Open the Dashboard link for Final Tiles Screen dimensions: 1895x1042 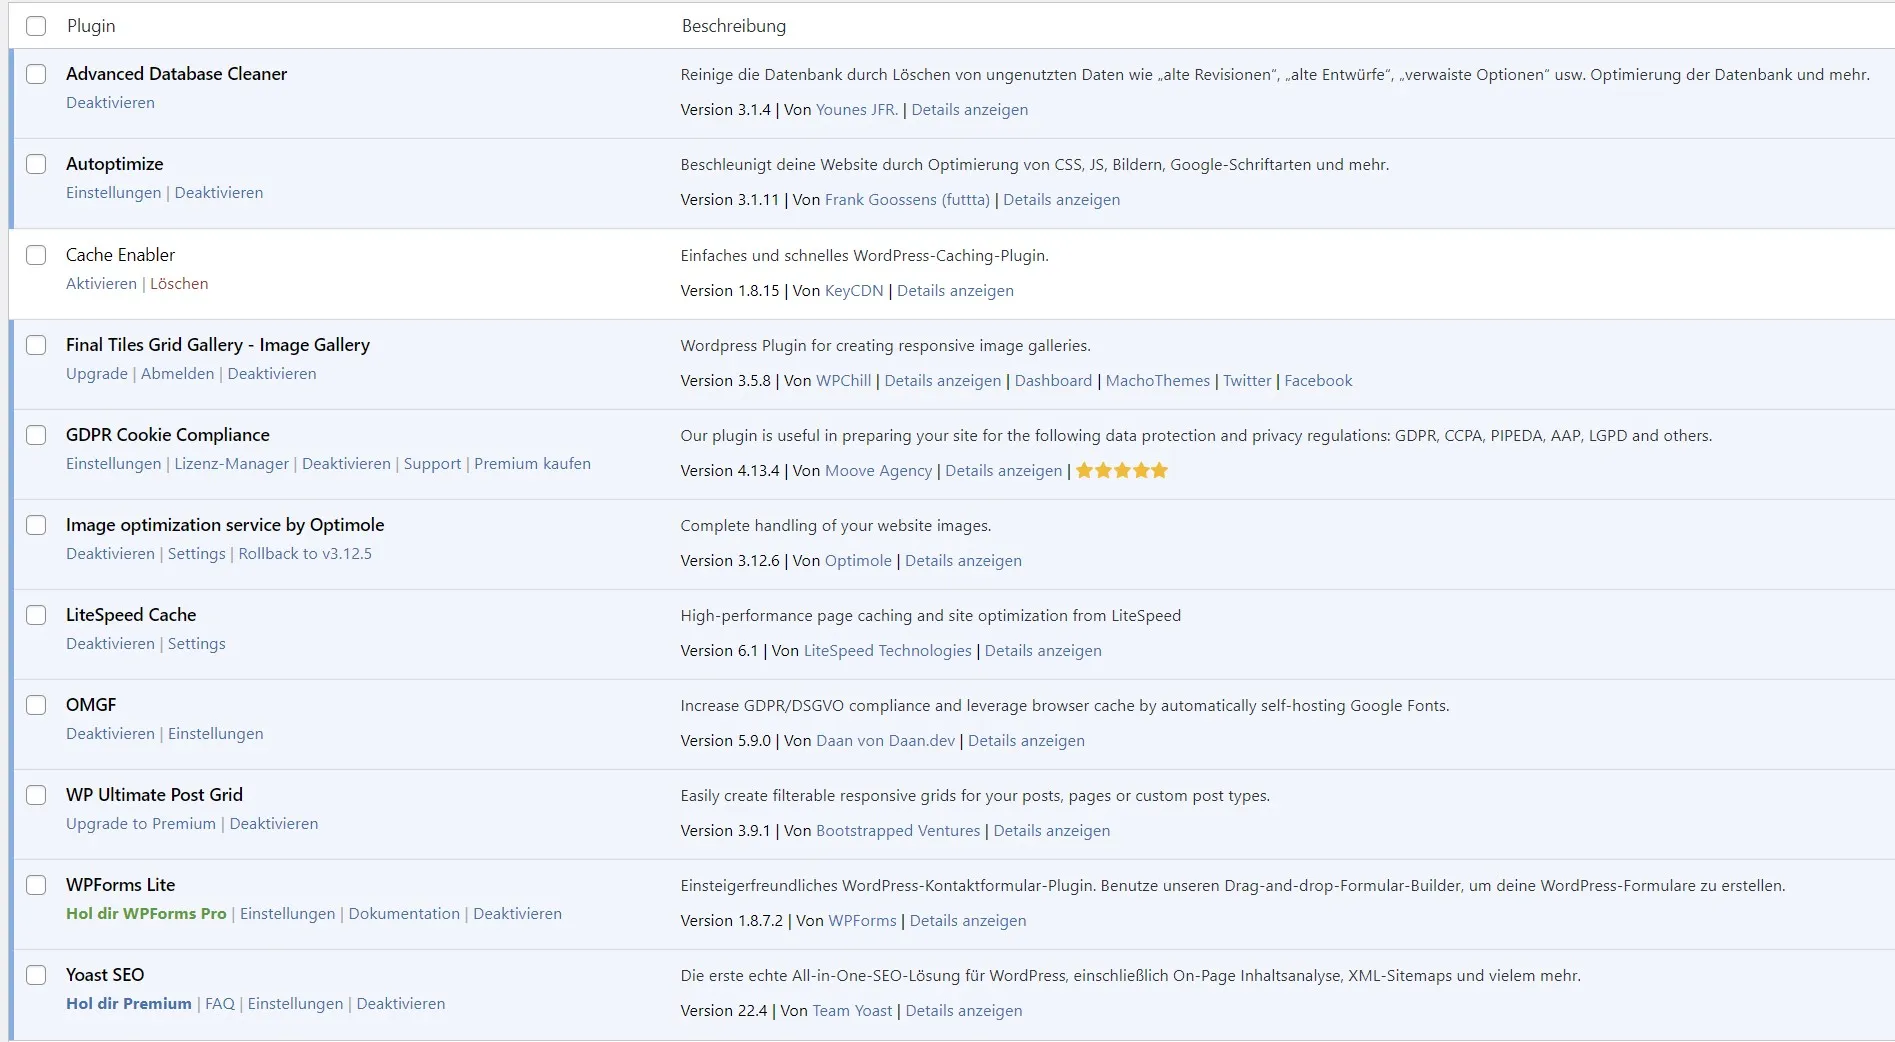(x=1053, y=381)
